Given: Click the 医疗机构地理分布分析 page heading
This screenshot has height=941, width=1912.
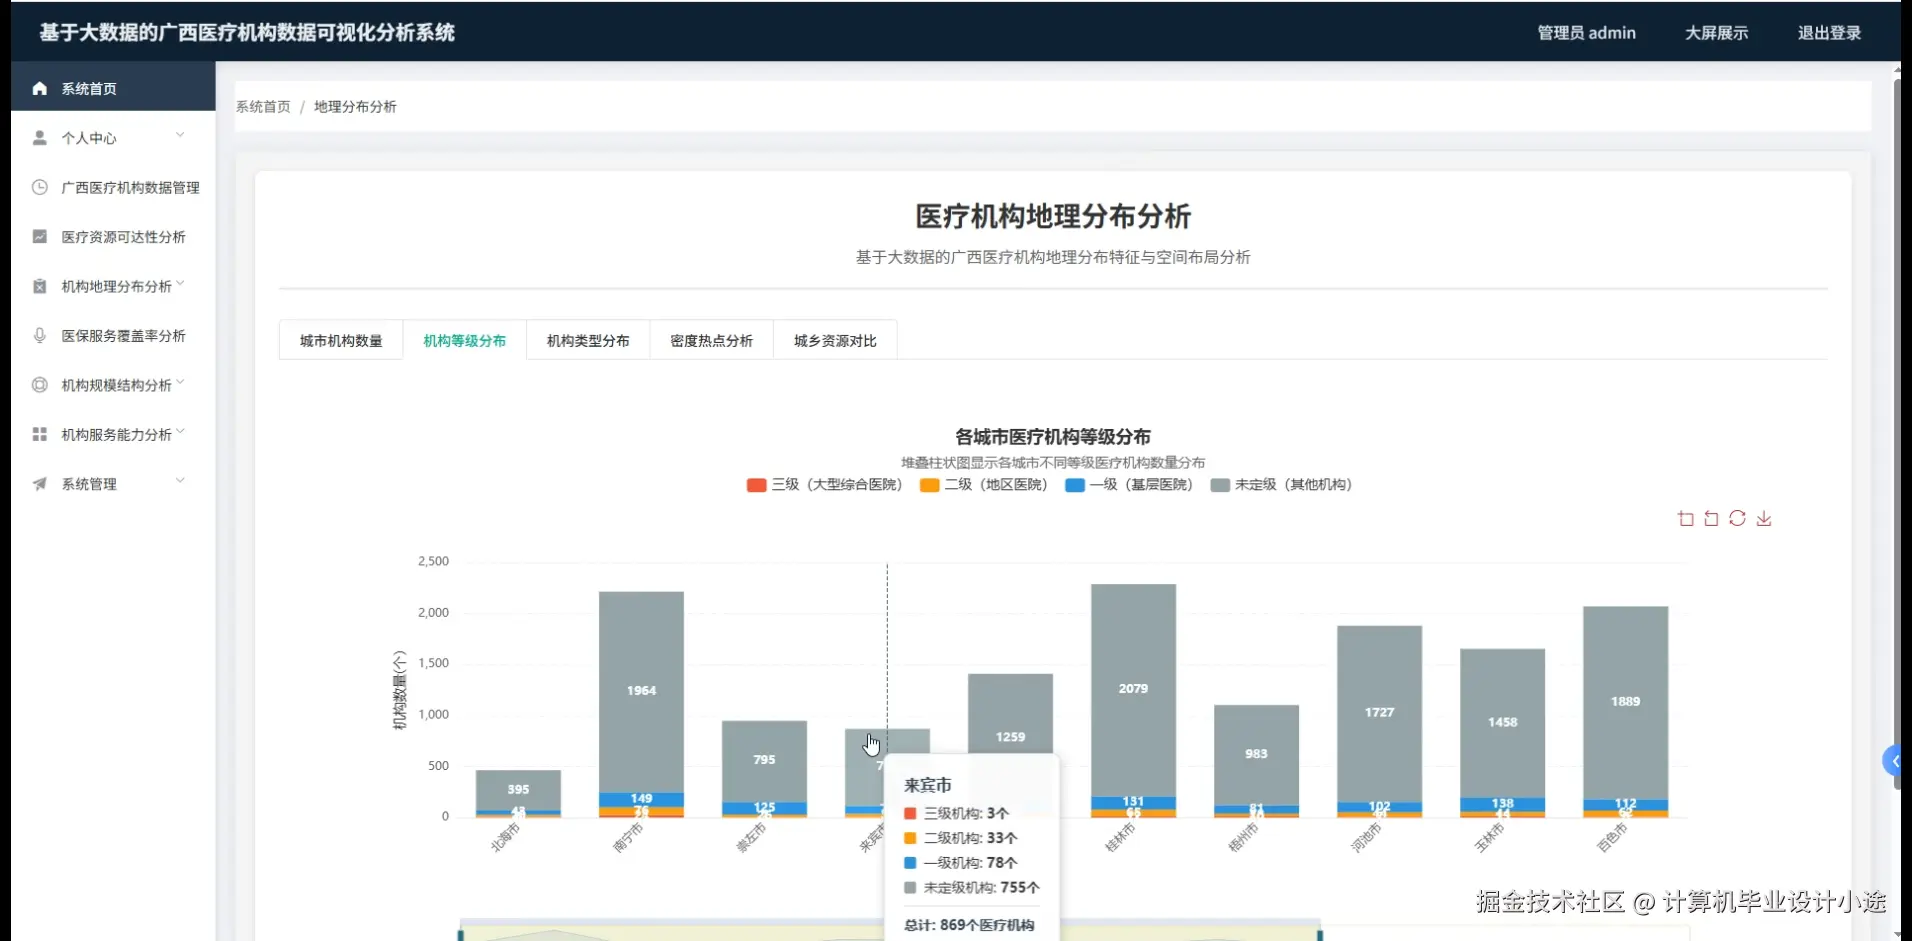Looking at the screenshot, I should (x=1053, y=216).
